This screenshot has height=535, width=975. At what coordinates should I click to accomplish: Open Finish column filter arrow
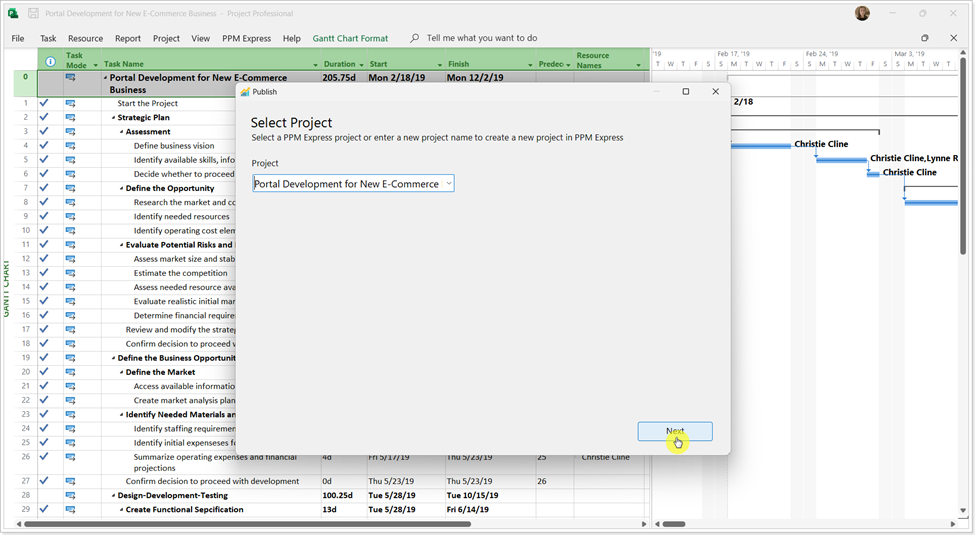(x=530, y=65)
